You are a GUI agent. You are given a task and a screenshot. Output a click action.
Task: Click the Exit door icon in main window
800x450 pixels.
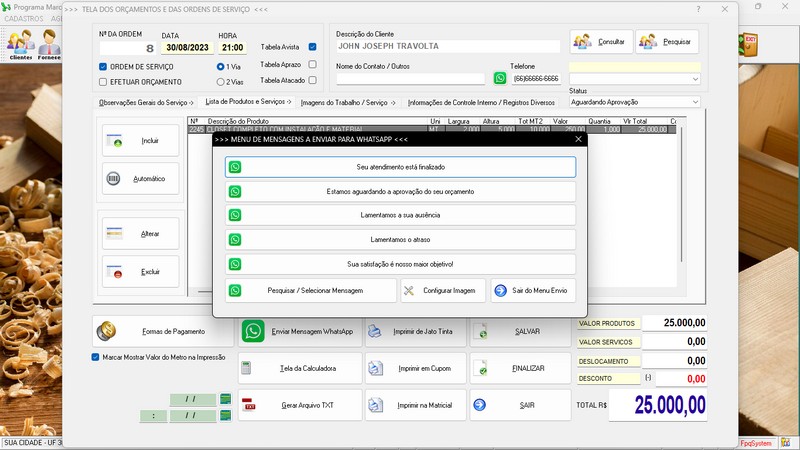748,44
